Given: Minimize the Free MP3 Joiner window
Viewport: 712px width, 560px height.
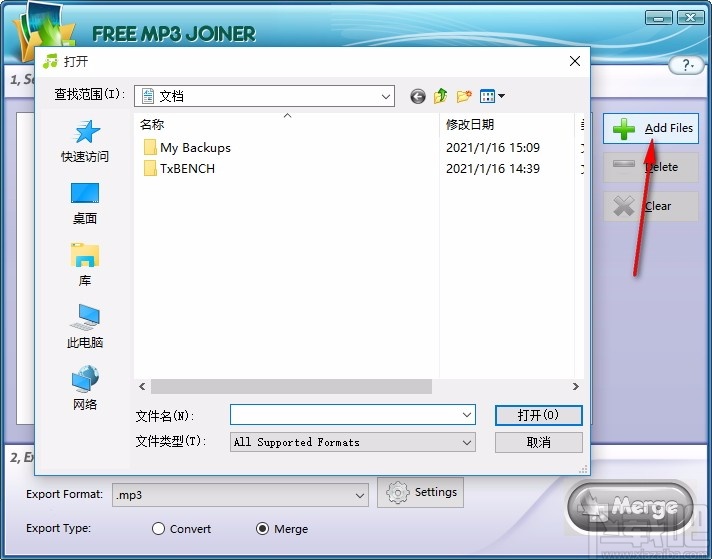Looking at the screenshot, I should [x=658, y=18].
